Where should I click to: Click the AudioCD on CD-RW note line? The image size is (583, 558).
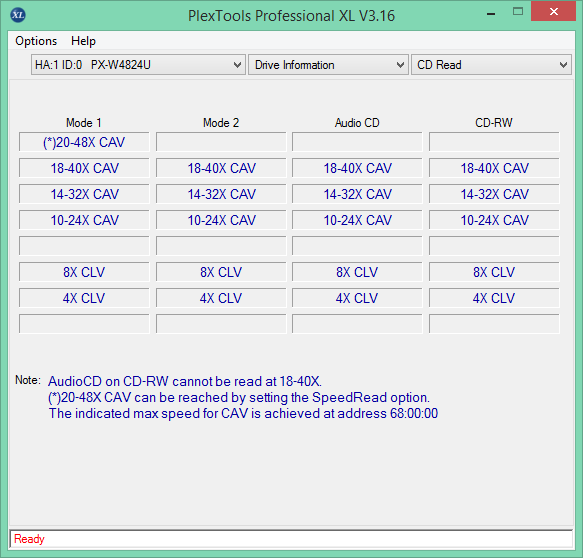coord(185,381)
